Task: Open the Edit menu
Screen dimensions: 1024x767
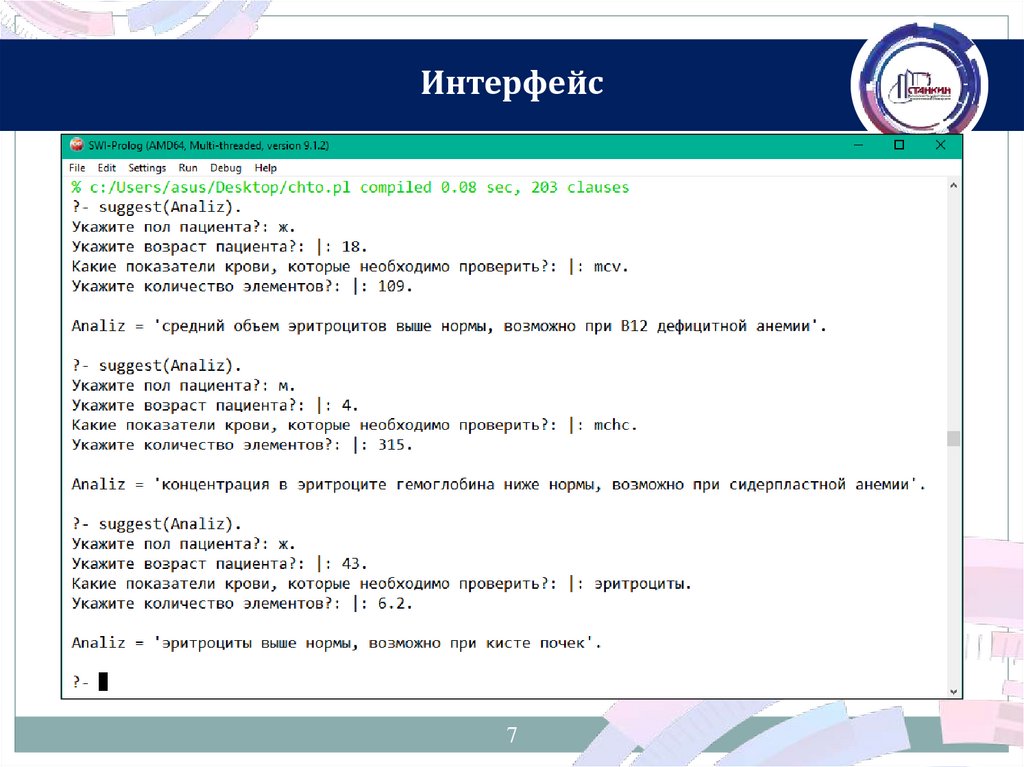Action: pos(106,168)
